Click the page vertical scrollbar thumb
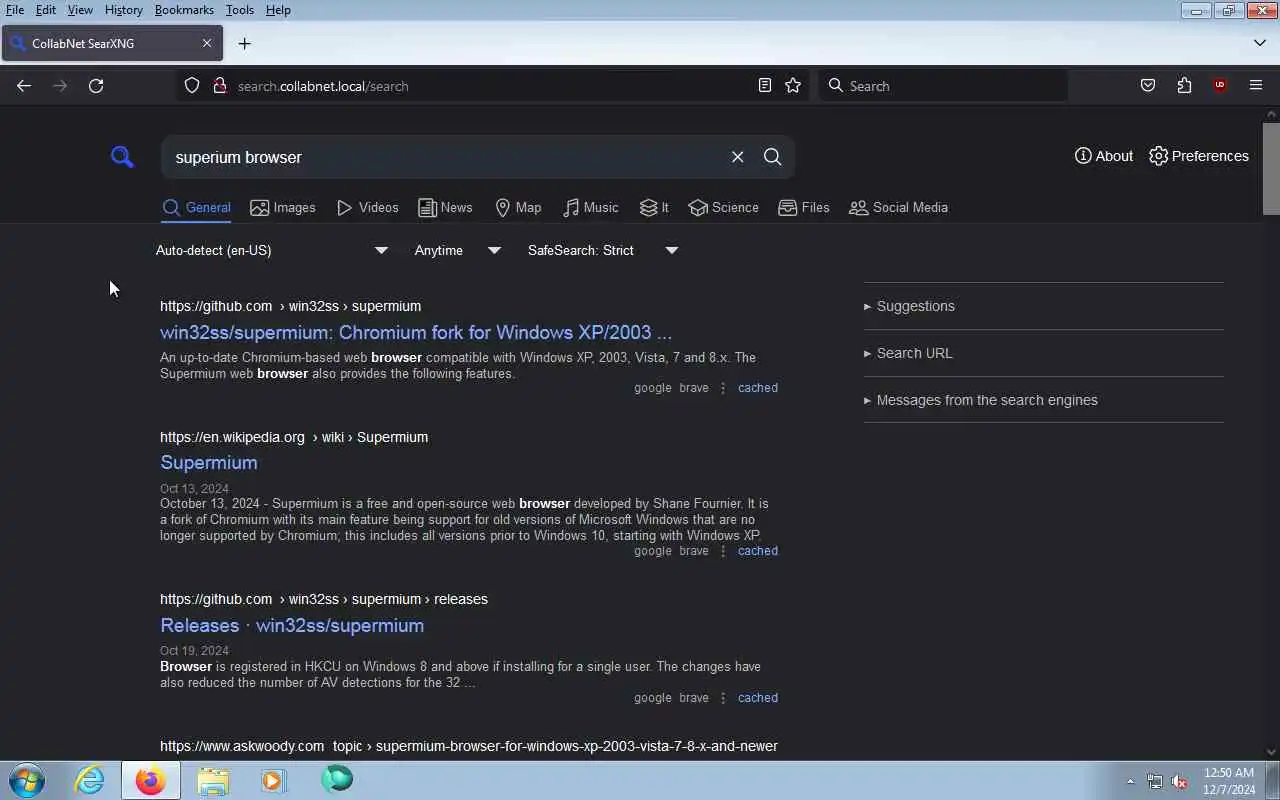Screen dimensions: 1280x800 pyautogui.click(x=1271, y=168)
